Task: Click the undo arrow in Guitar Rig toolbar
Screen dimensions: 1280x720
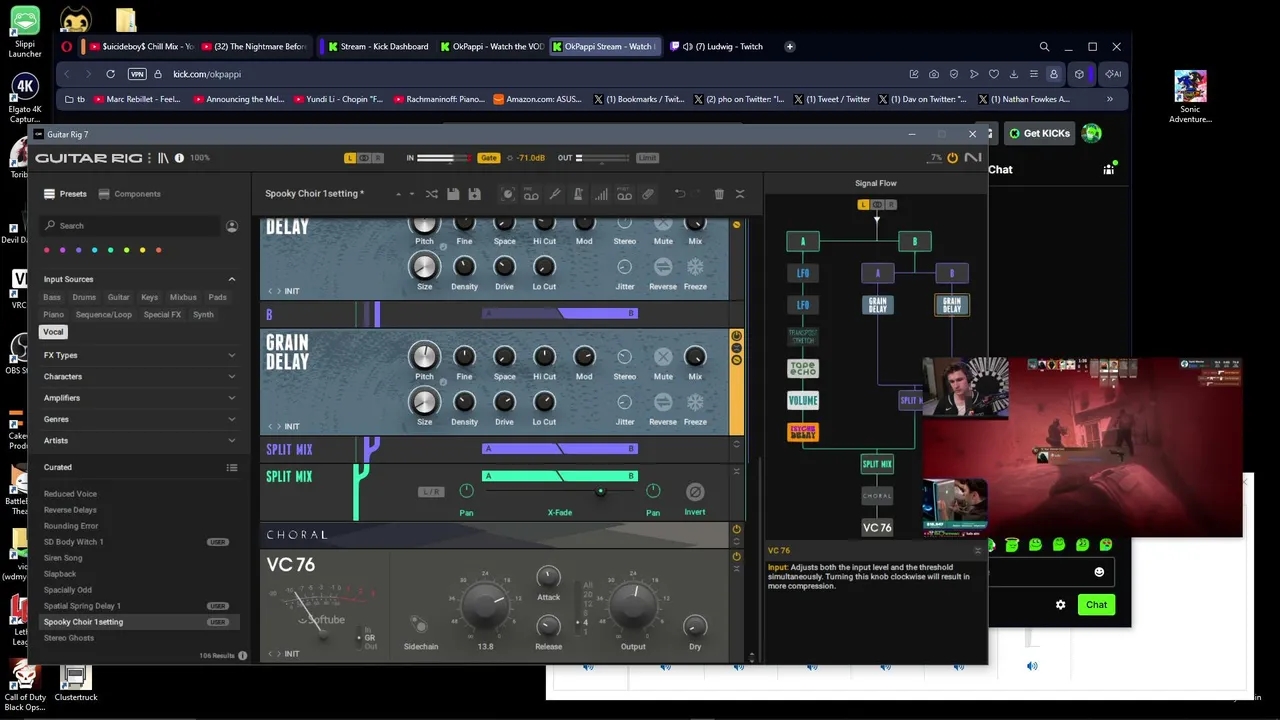Action: point(679,194)
